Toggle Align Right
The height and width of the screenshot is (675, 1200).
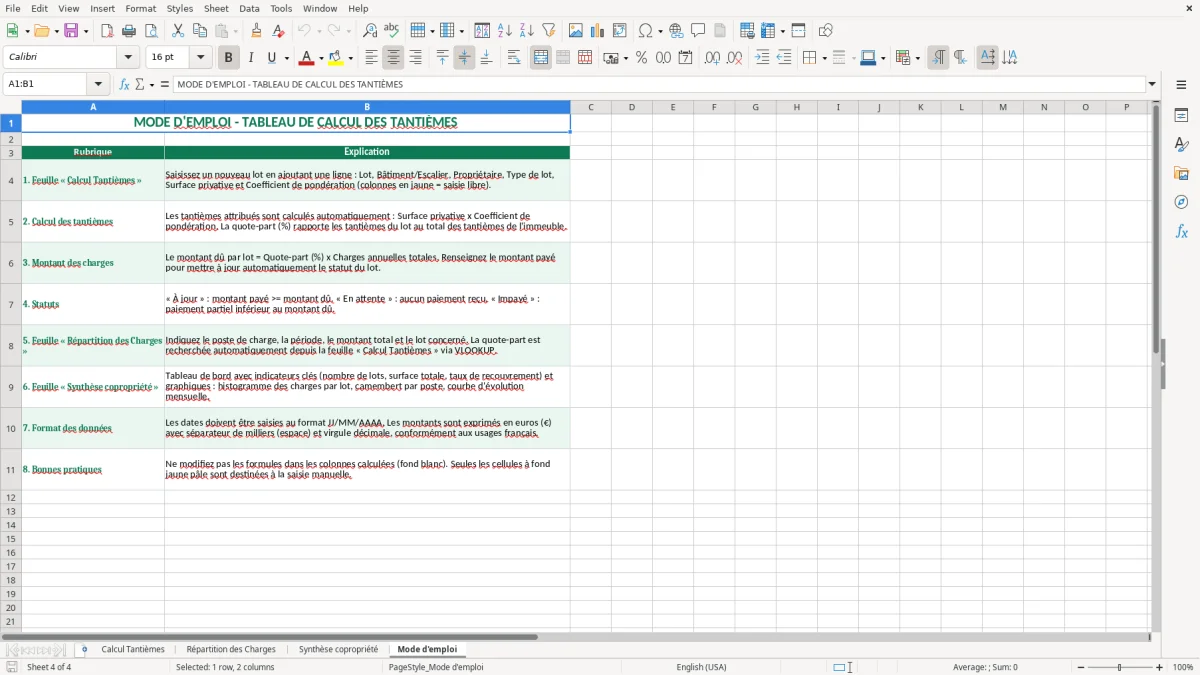[415, 58]
